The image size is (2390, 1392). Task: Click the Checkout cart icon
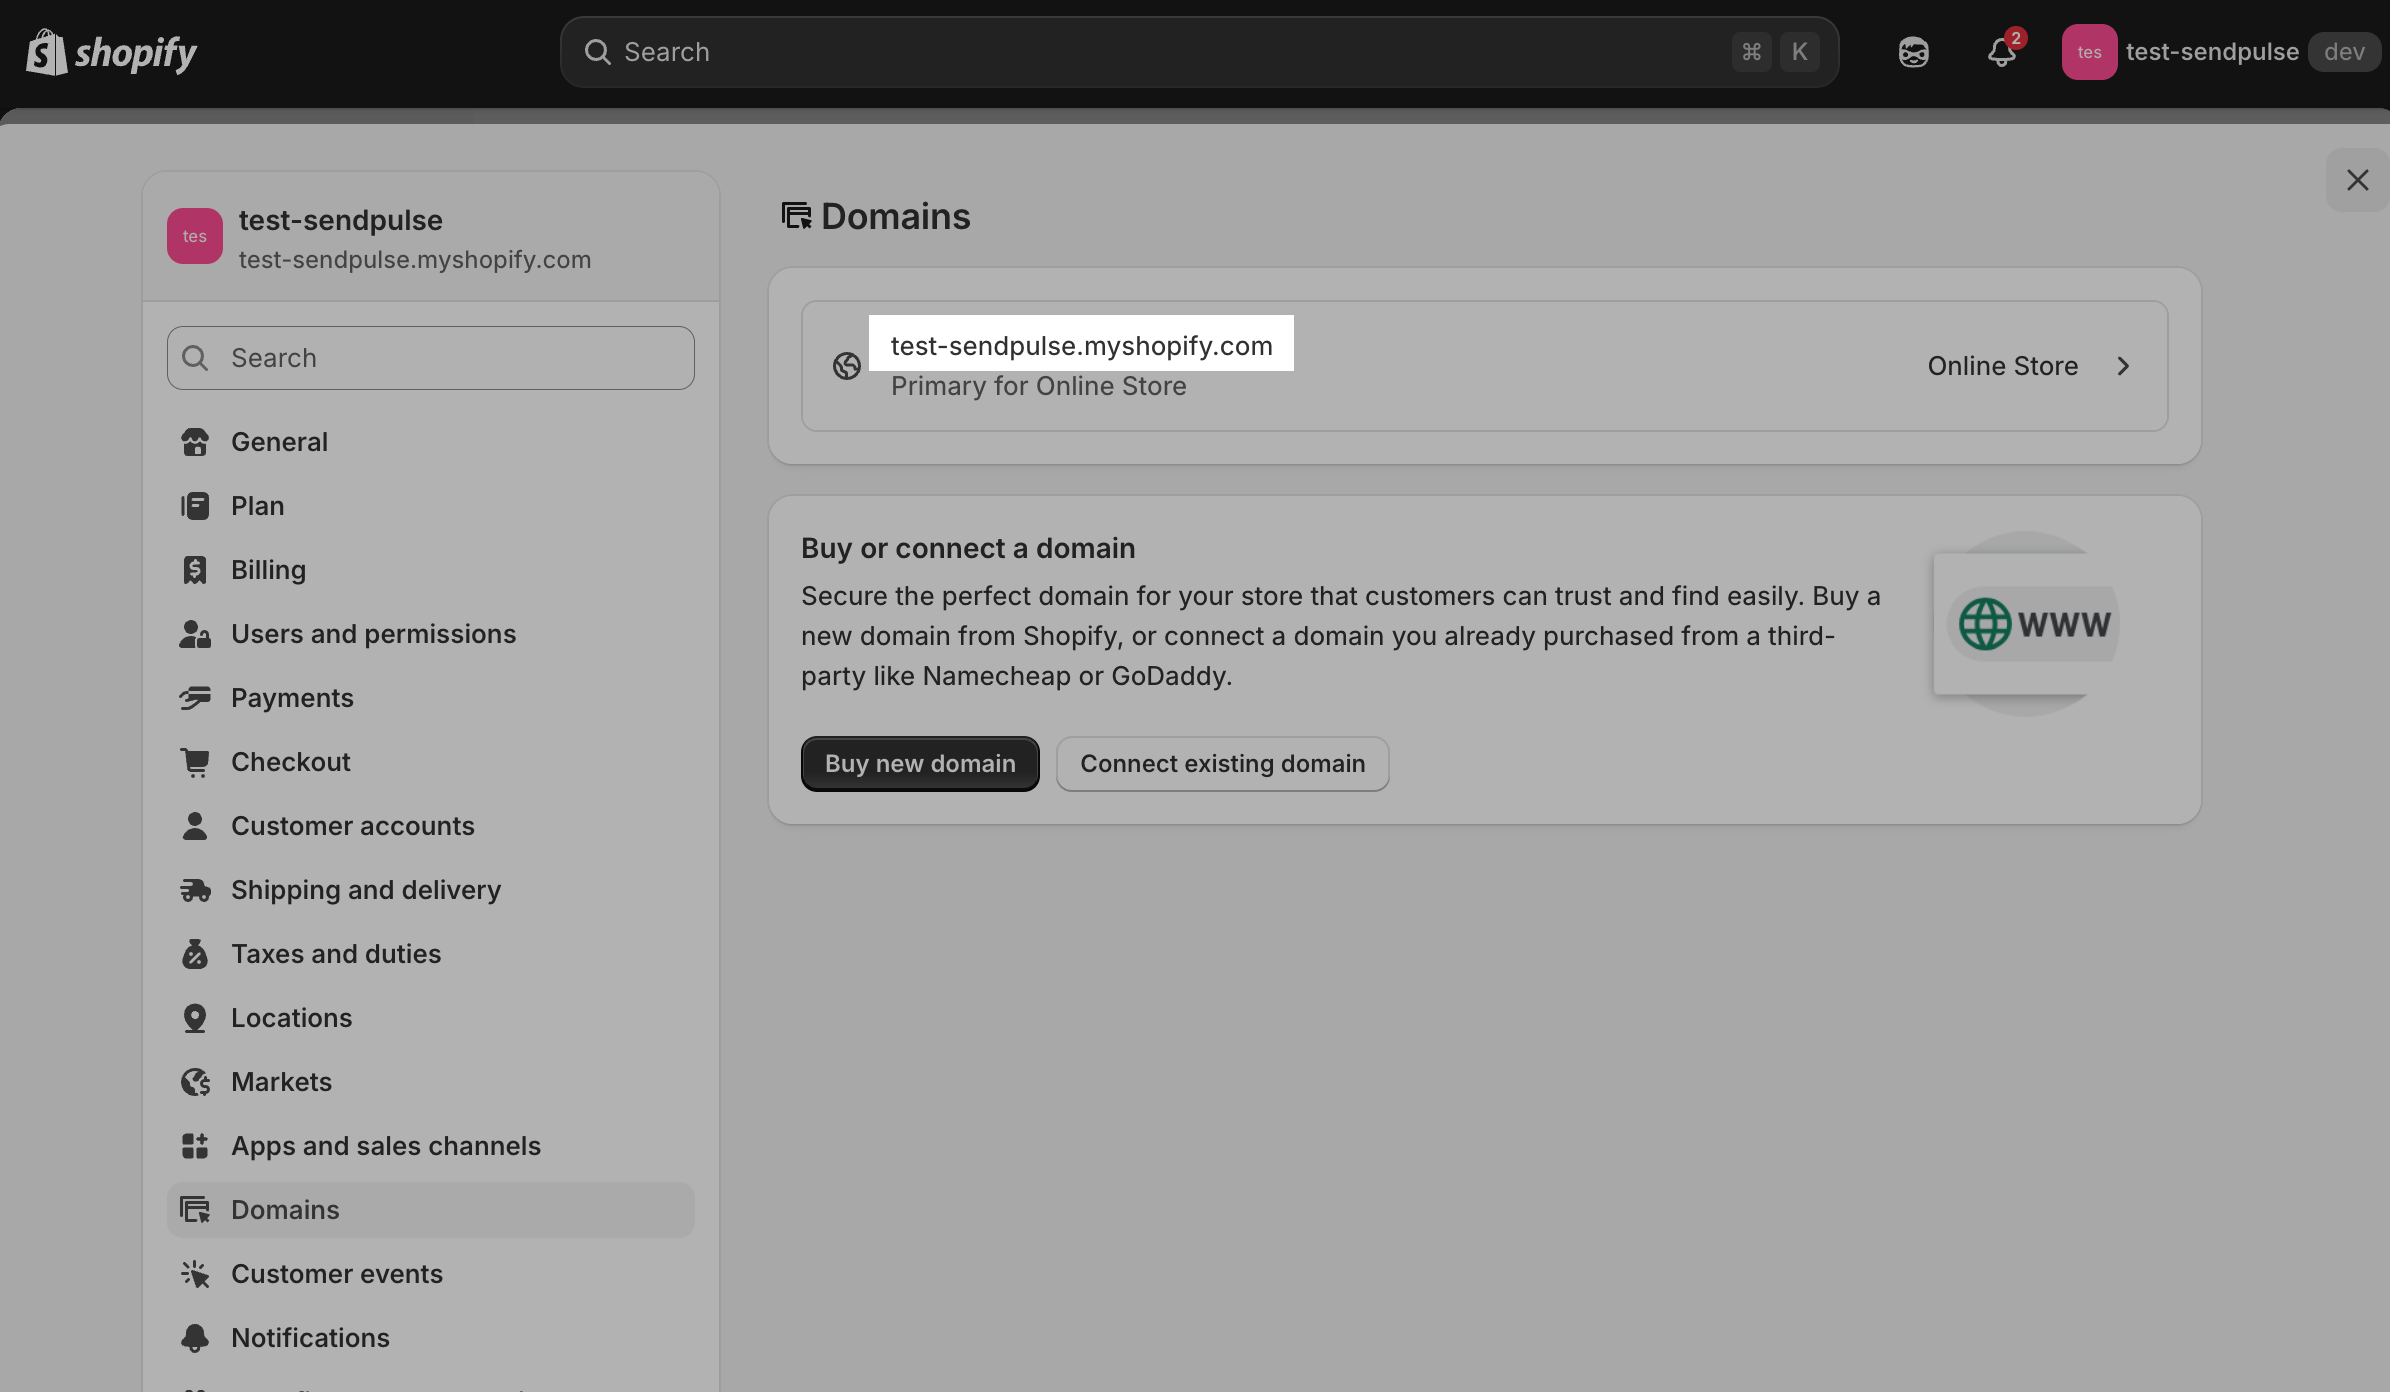point(195,762)
